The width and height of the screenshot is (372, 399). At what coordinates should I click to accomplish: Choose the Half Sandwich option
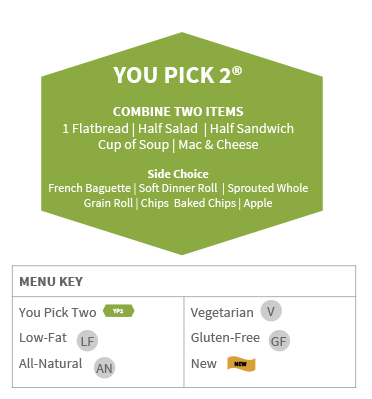click(x=252, y=129)
